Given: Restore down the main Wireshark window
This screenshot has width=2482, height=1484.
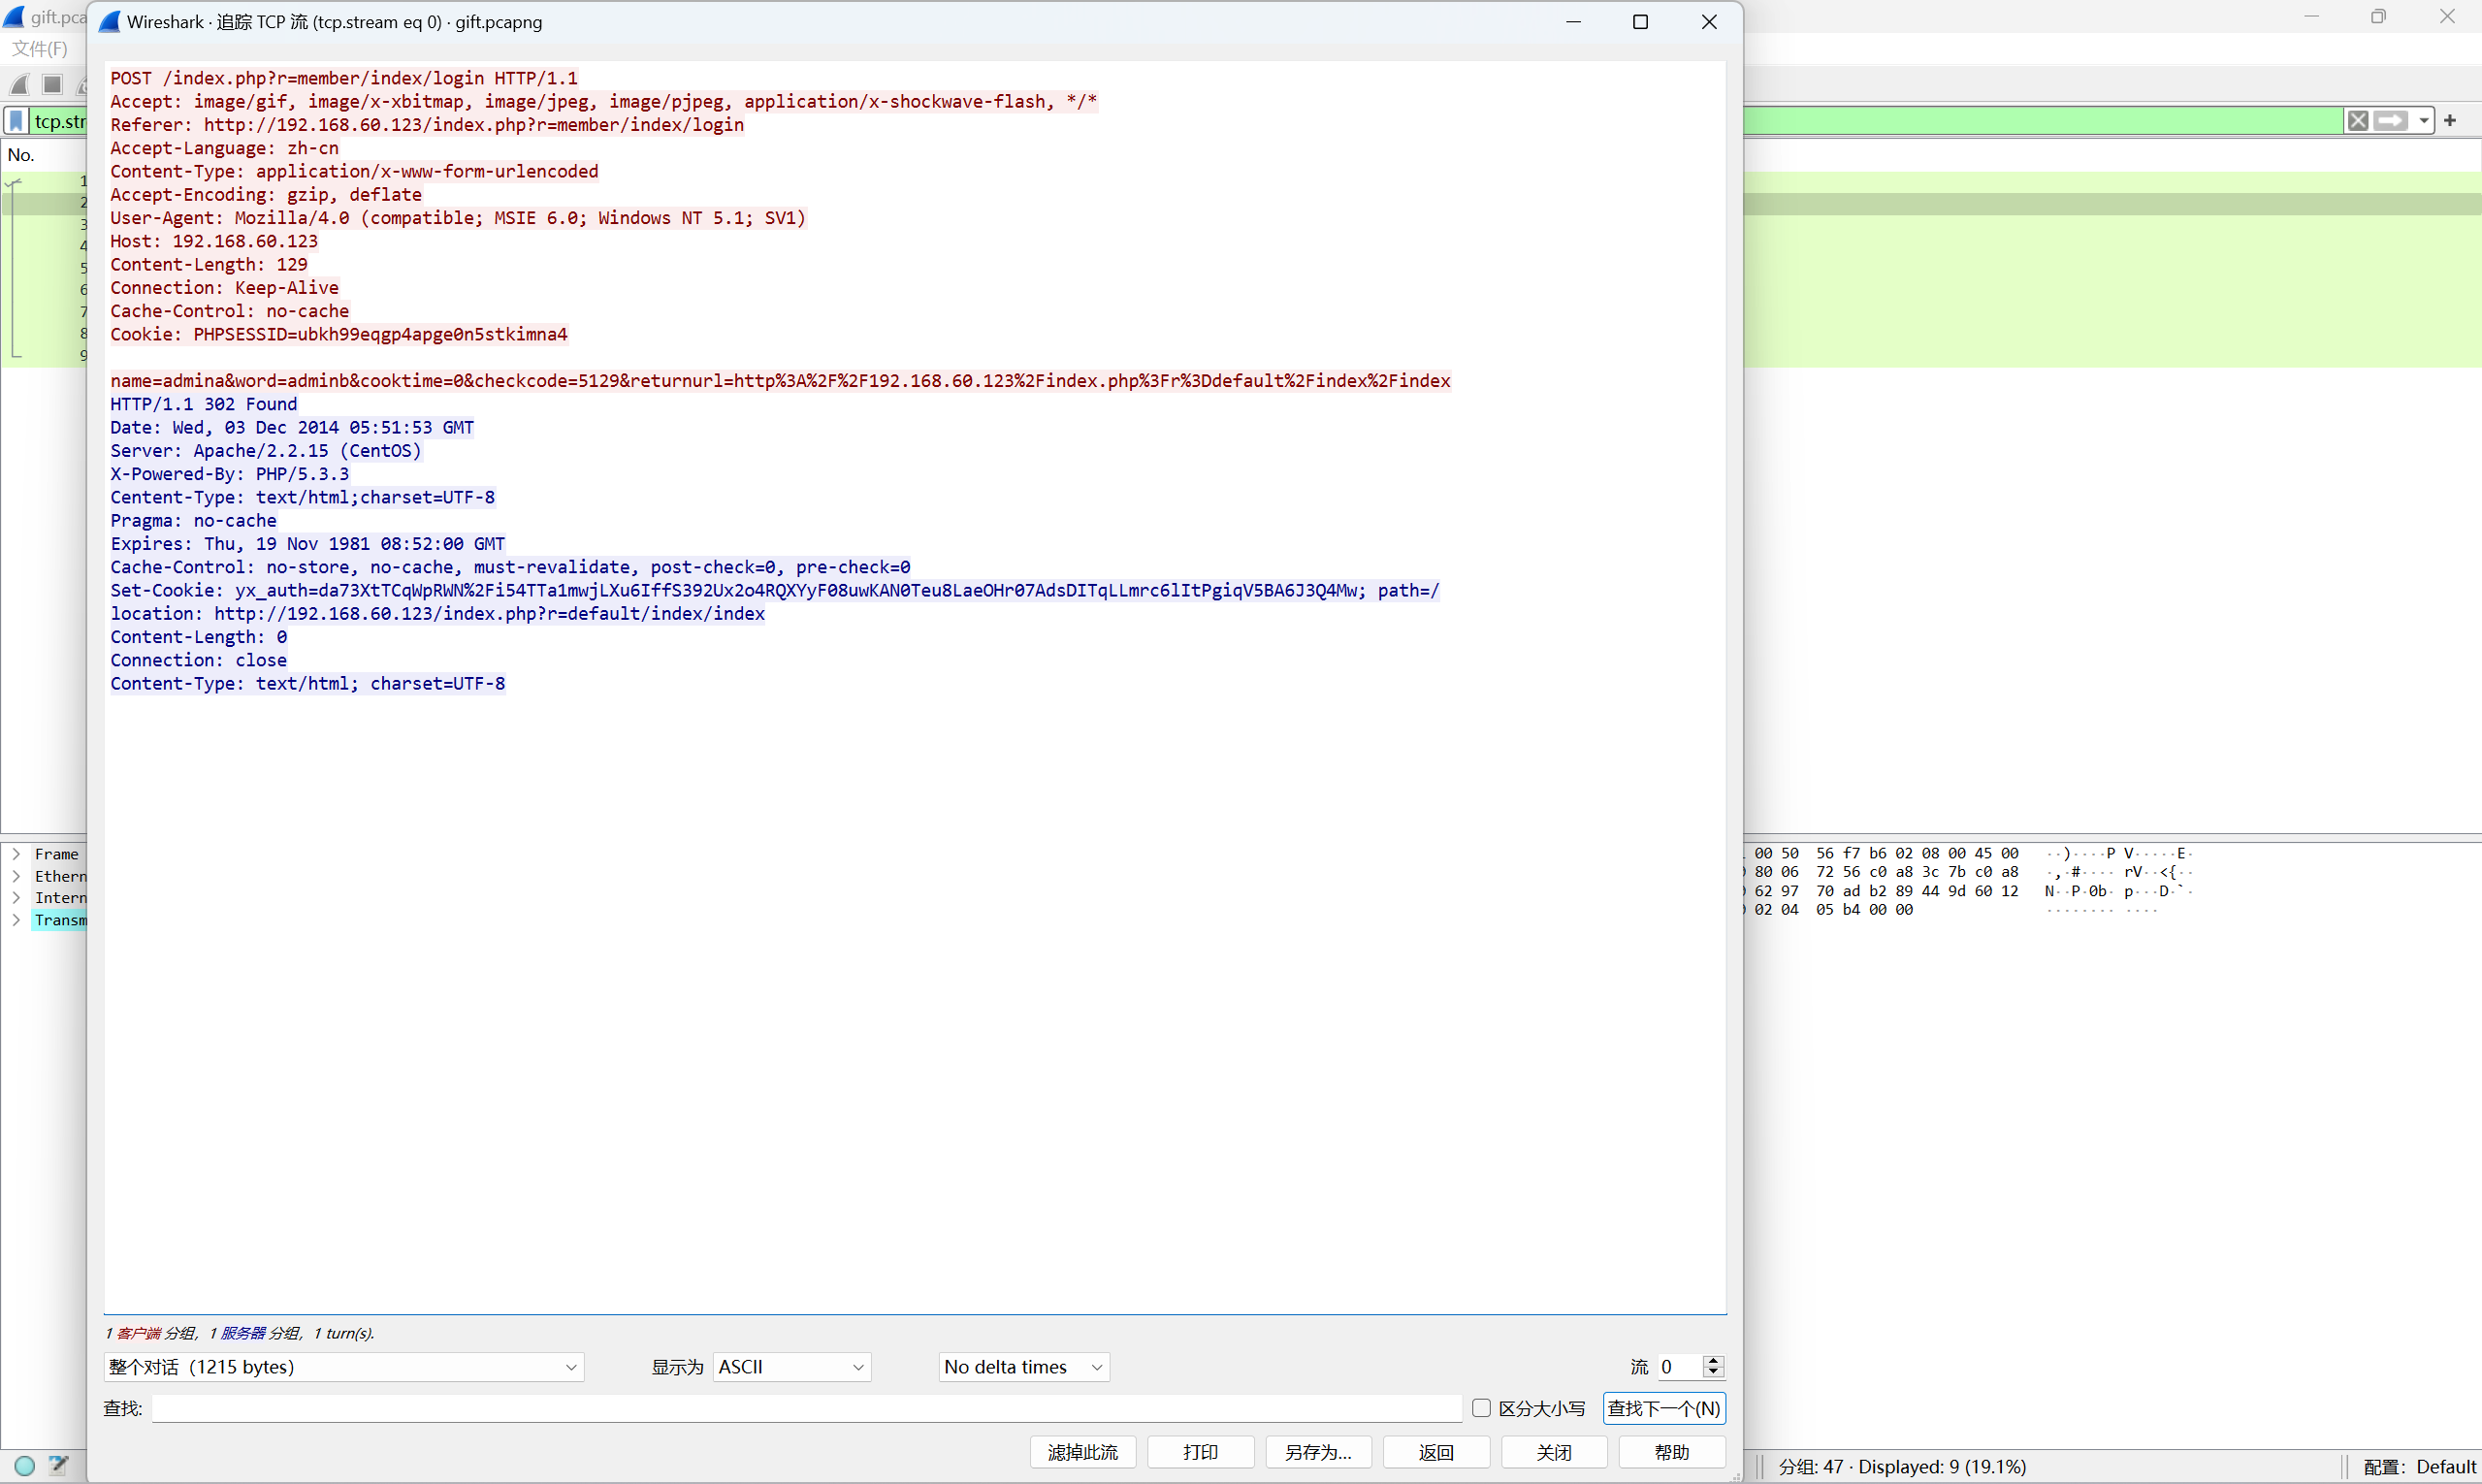Looking at the screenshot, I should (2378, 17).
